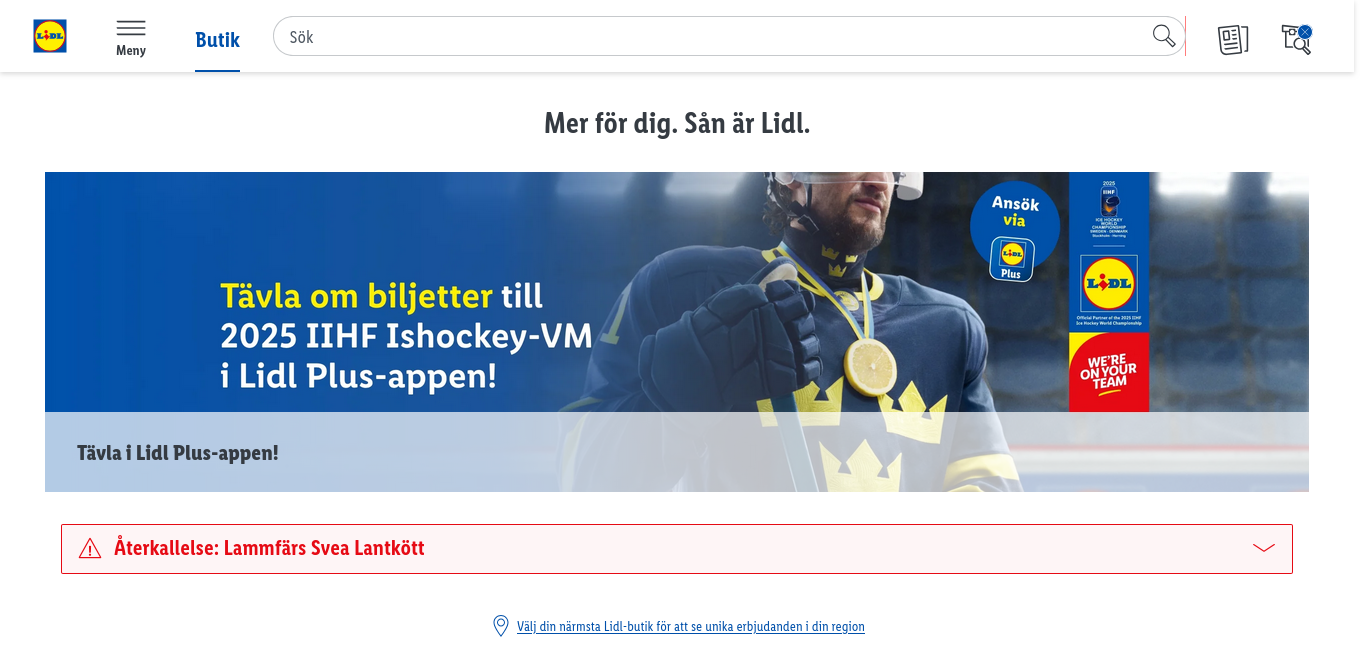
Task: Click the IIHF World Championship logo
Action: (1109, 208)
